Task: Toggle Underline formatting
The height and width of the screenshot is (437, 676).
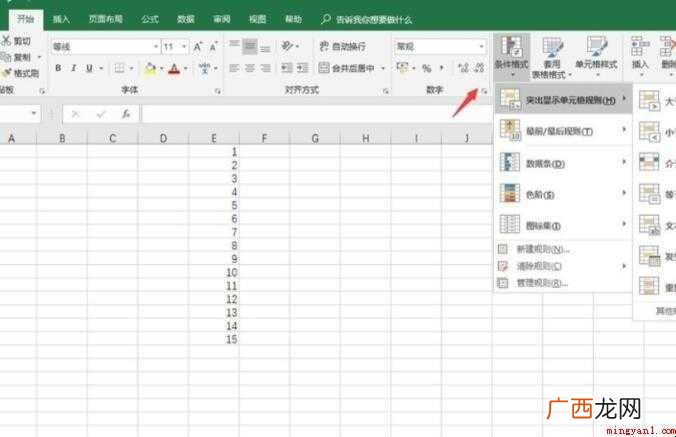Action: (x=89, y=68)
